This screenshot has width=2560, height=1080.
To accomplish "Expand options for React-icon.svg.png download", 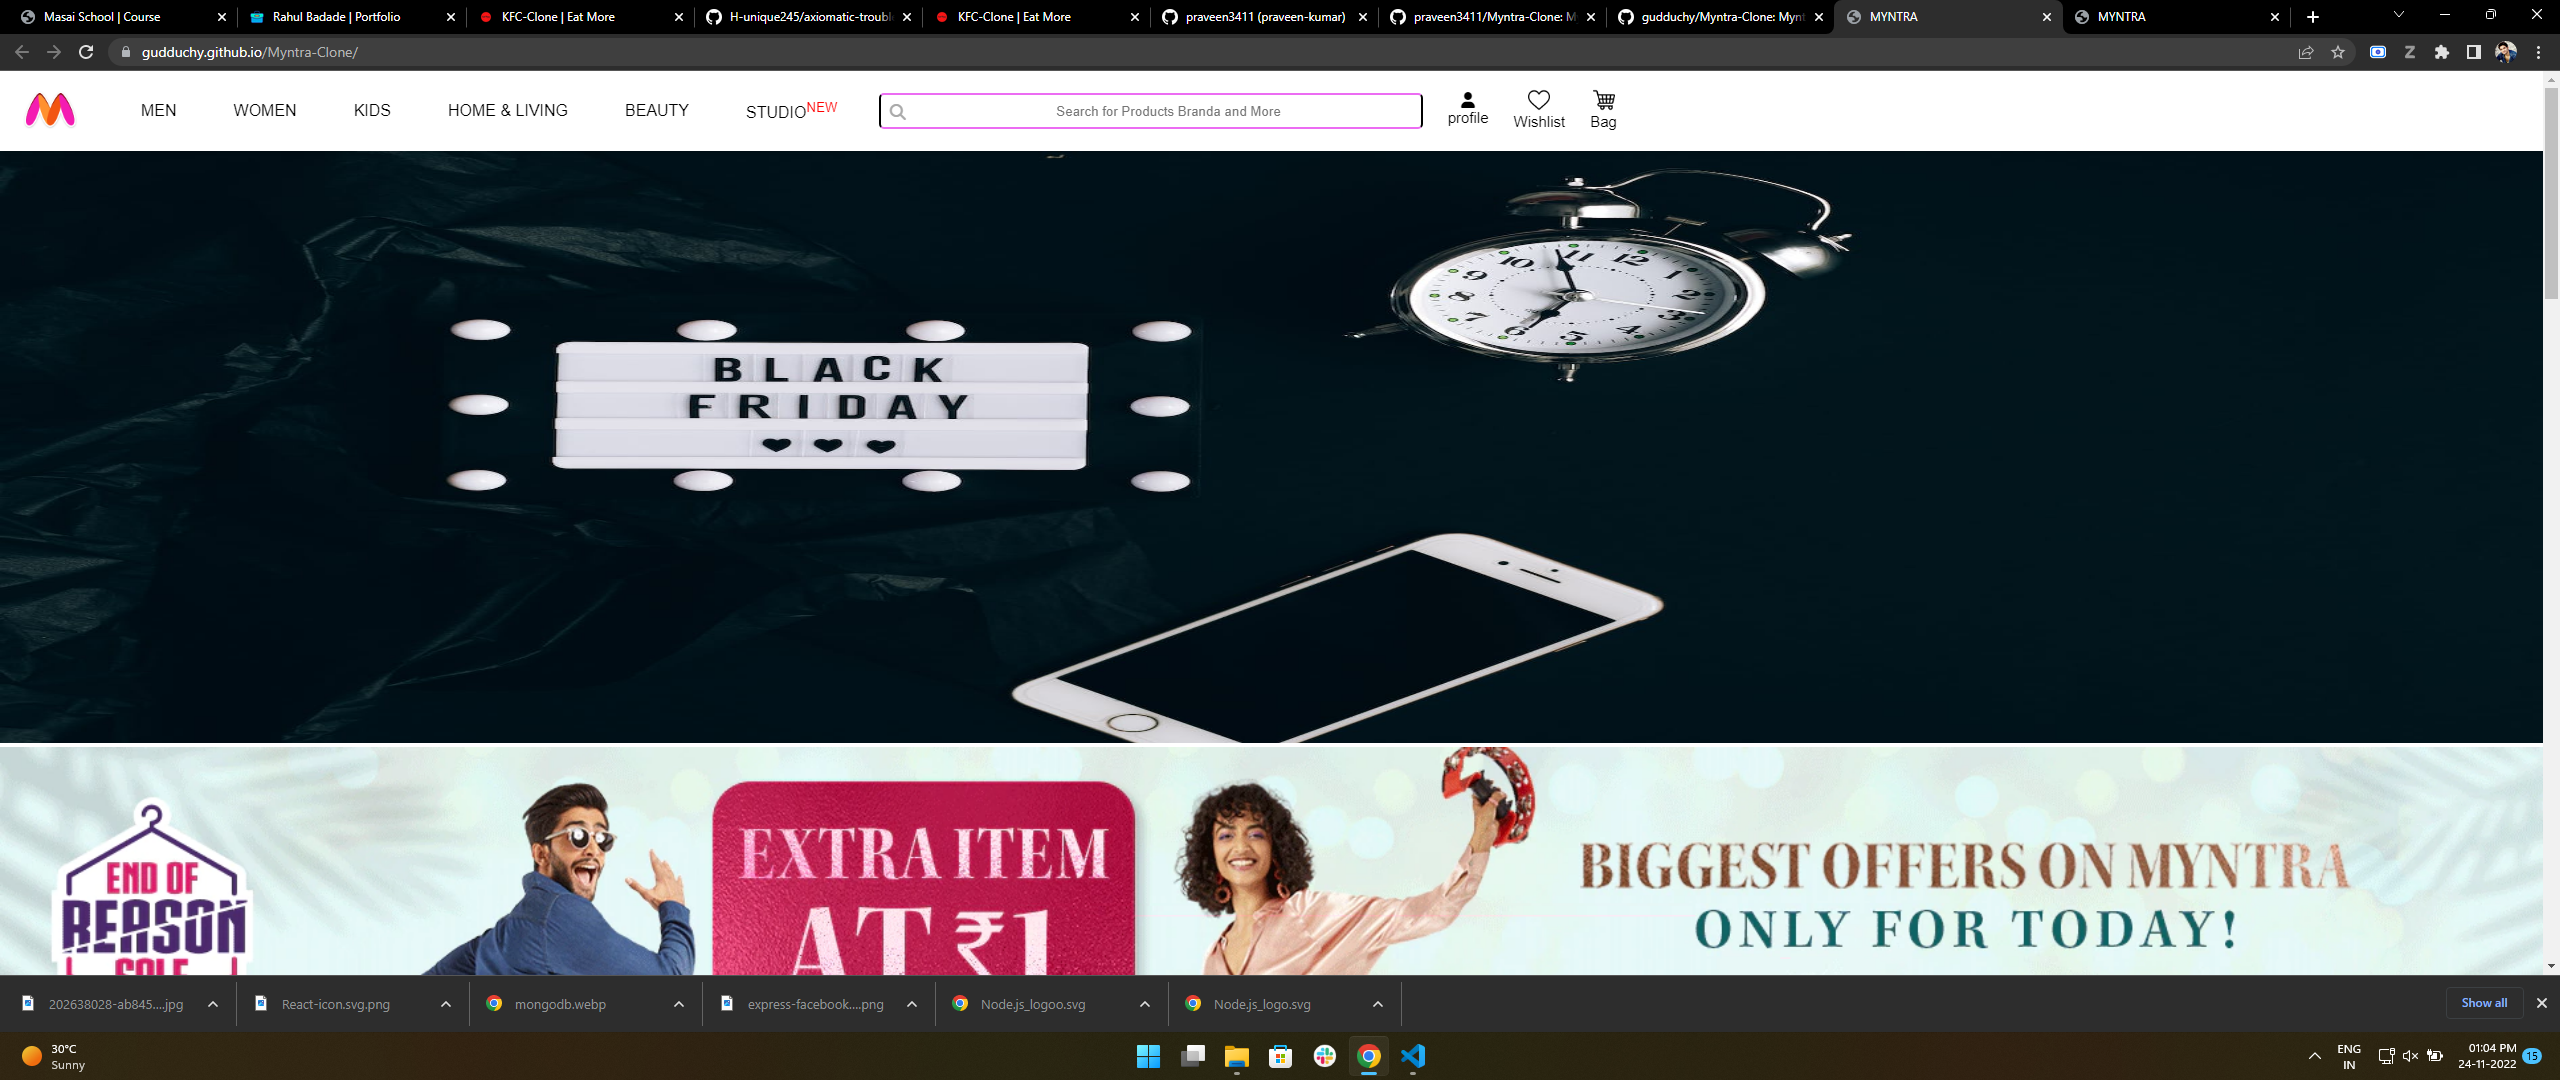I will point(446,1004).
